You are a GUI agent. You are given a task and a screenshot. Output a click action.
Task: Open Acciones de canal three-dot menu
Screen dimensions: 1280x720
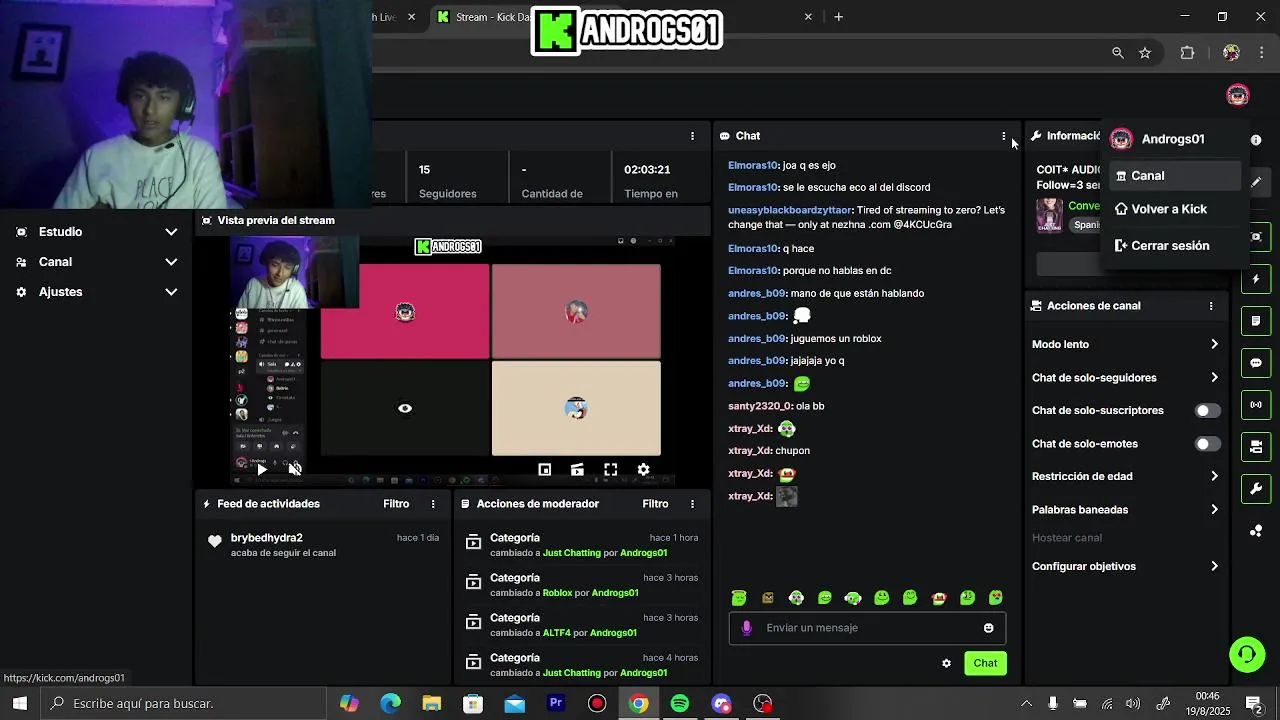pos(1210,306)
